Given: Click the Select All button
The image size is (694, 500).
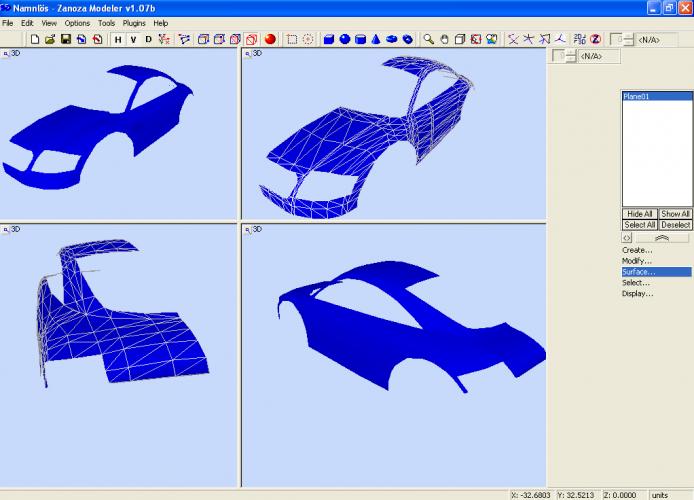Looking at the screenshot, I should (640, 225).
